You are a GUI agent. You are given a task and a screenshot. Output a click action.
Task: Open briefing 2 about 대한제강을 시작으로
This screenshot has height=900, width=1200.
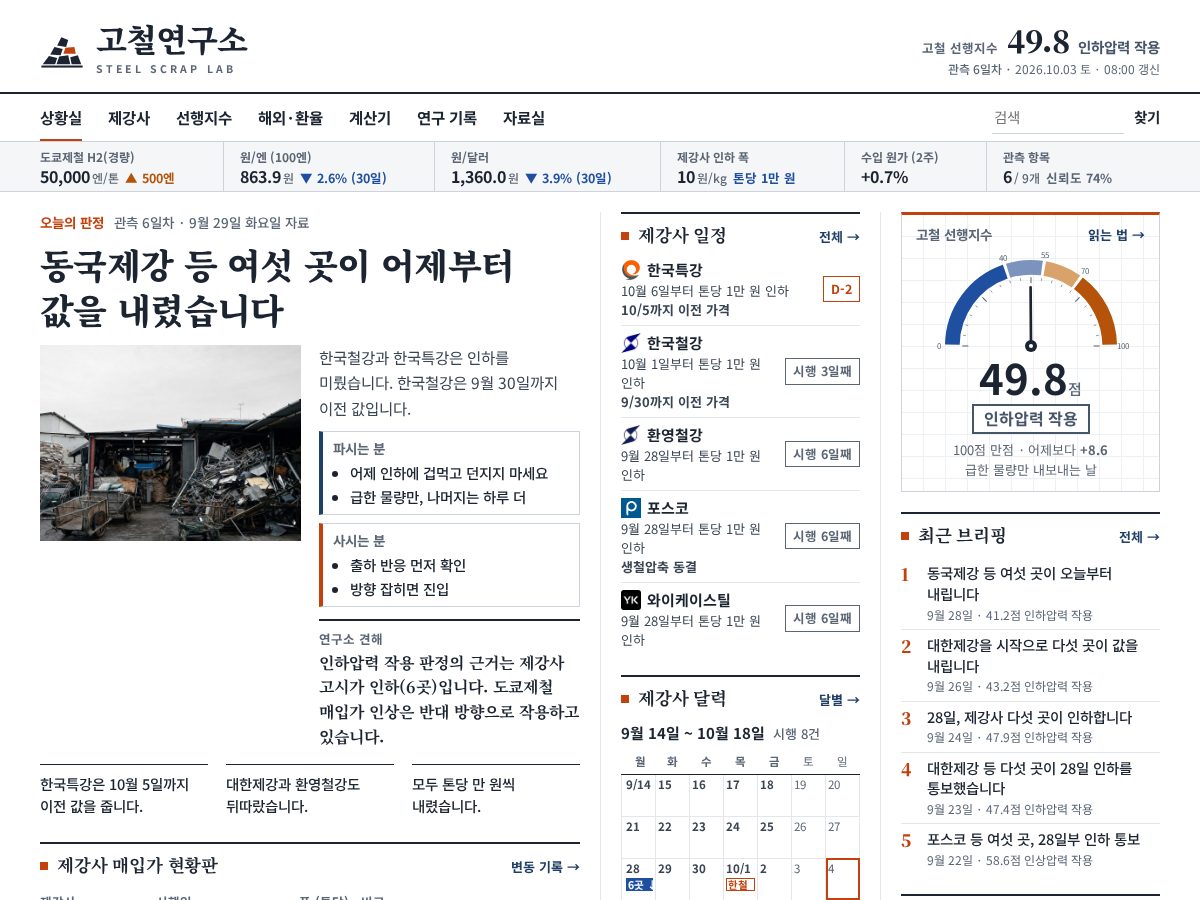click(x=1030, y=666)
